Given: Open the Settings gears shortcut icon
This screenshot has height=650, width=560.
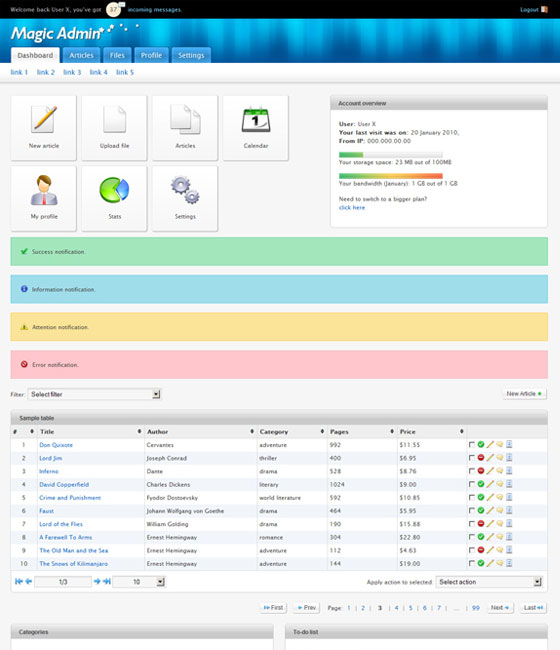Looking at the screenshot, I should 185,190.
